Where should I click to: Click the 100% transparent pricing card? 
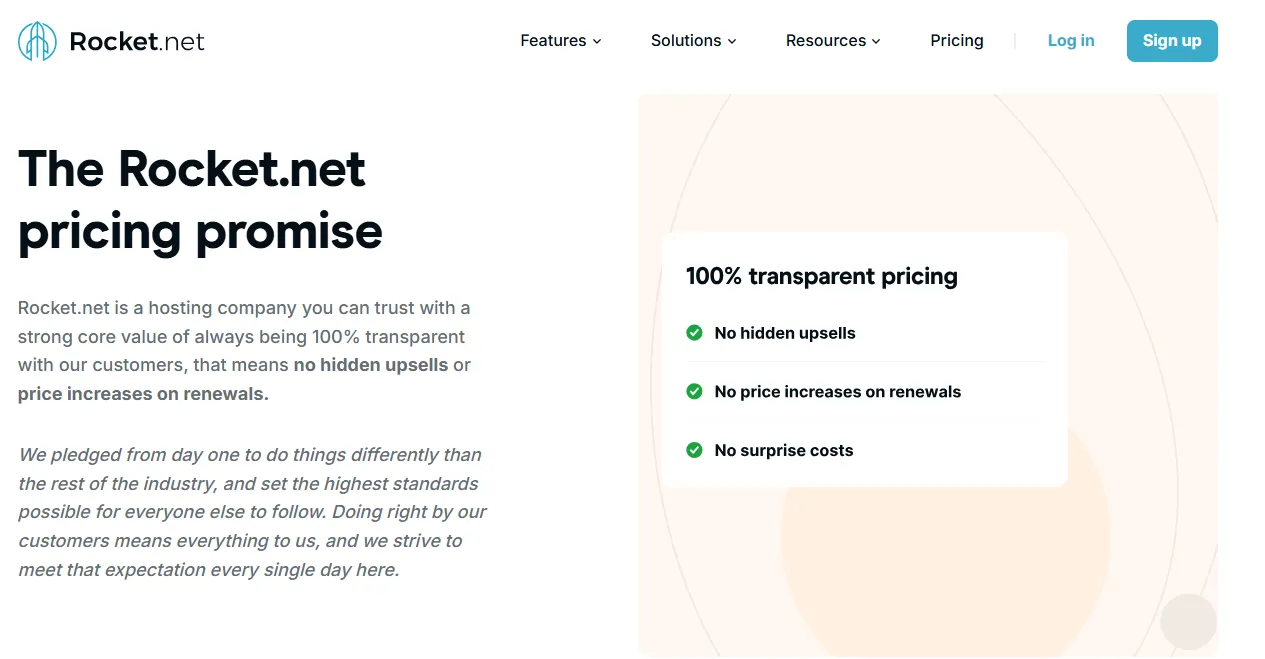pyautogui.click(x=864, y=360)
